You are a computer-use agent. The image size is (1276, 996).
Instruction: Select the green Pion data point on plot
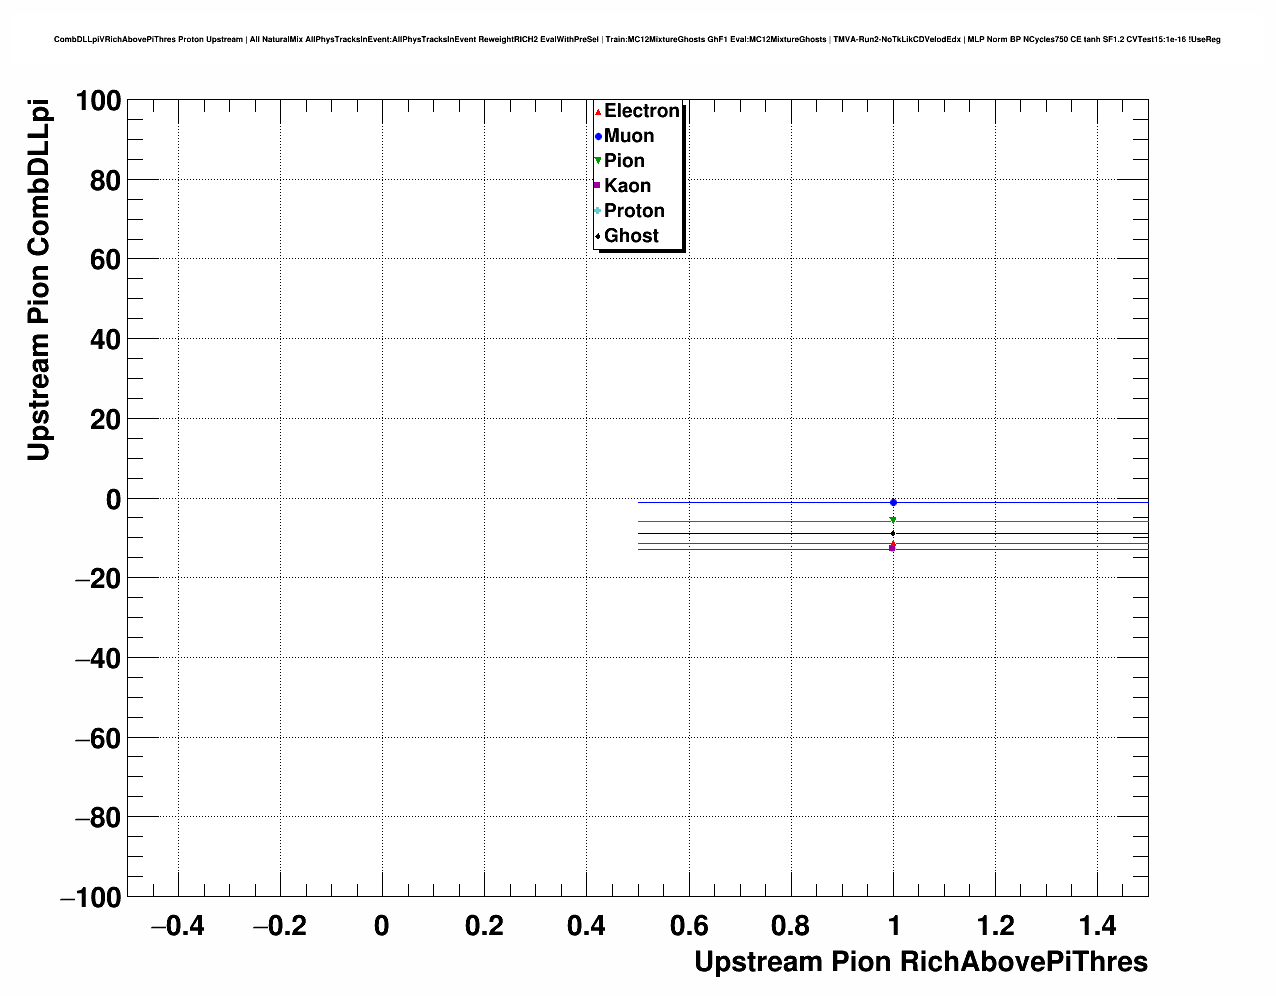(x=893, y=520)
